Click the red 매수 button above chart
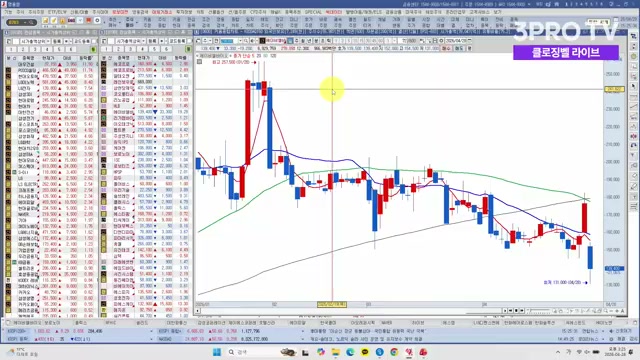 tap(446, 48)
